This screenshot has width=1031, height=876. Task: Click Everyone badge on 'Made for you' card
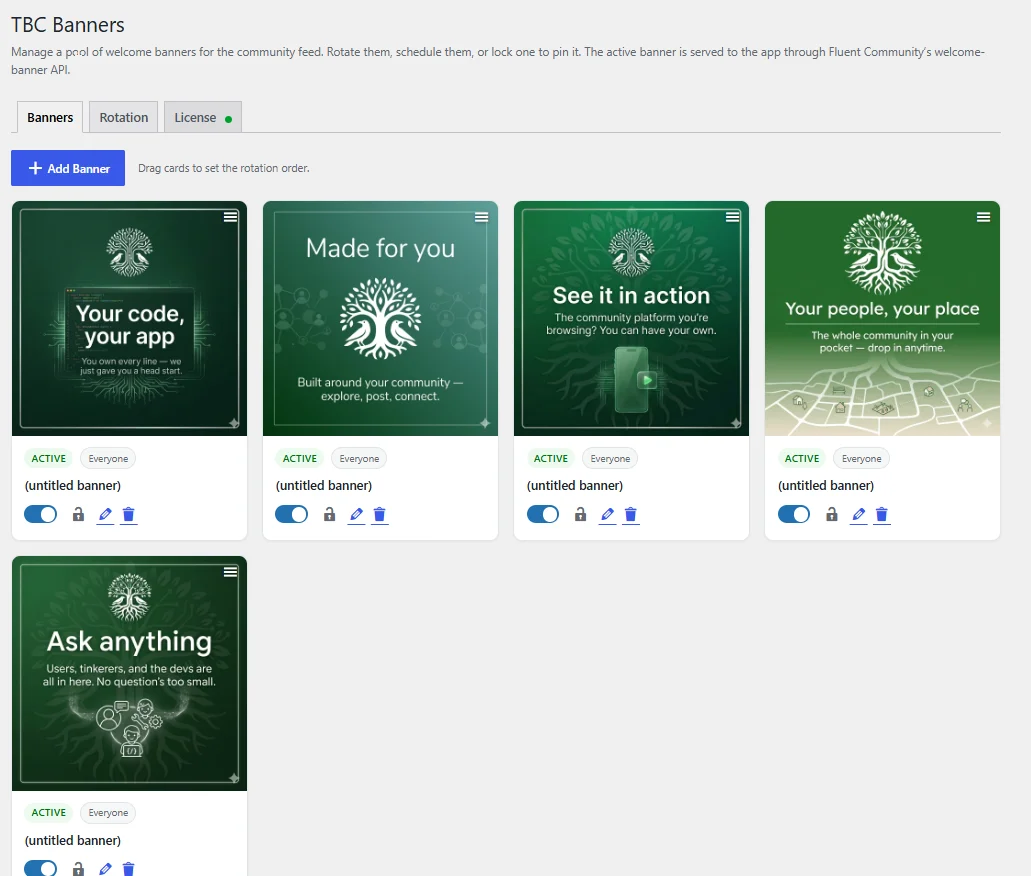click(x=359, y=458)
